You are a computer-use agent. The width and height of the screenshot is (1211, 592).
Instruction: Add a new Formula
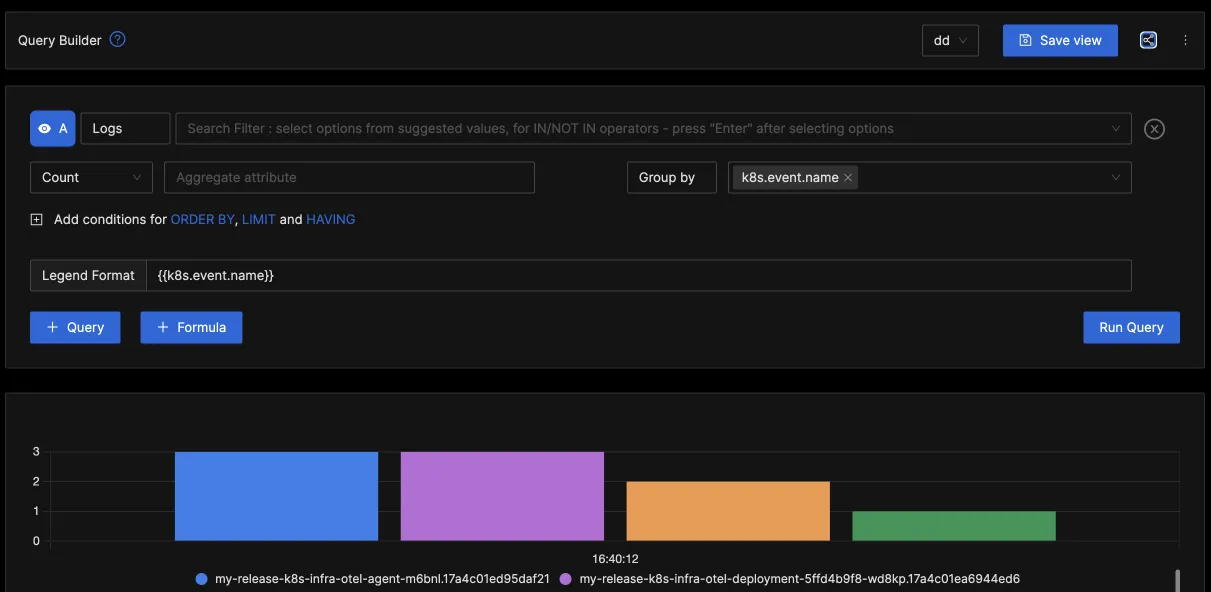[191, 327]
